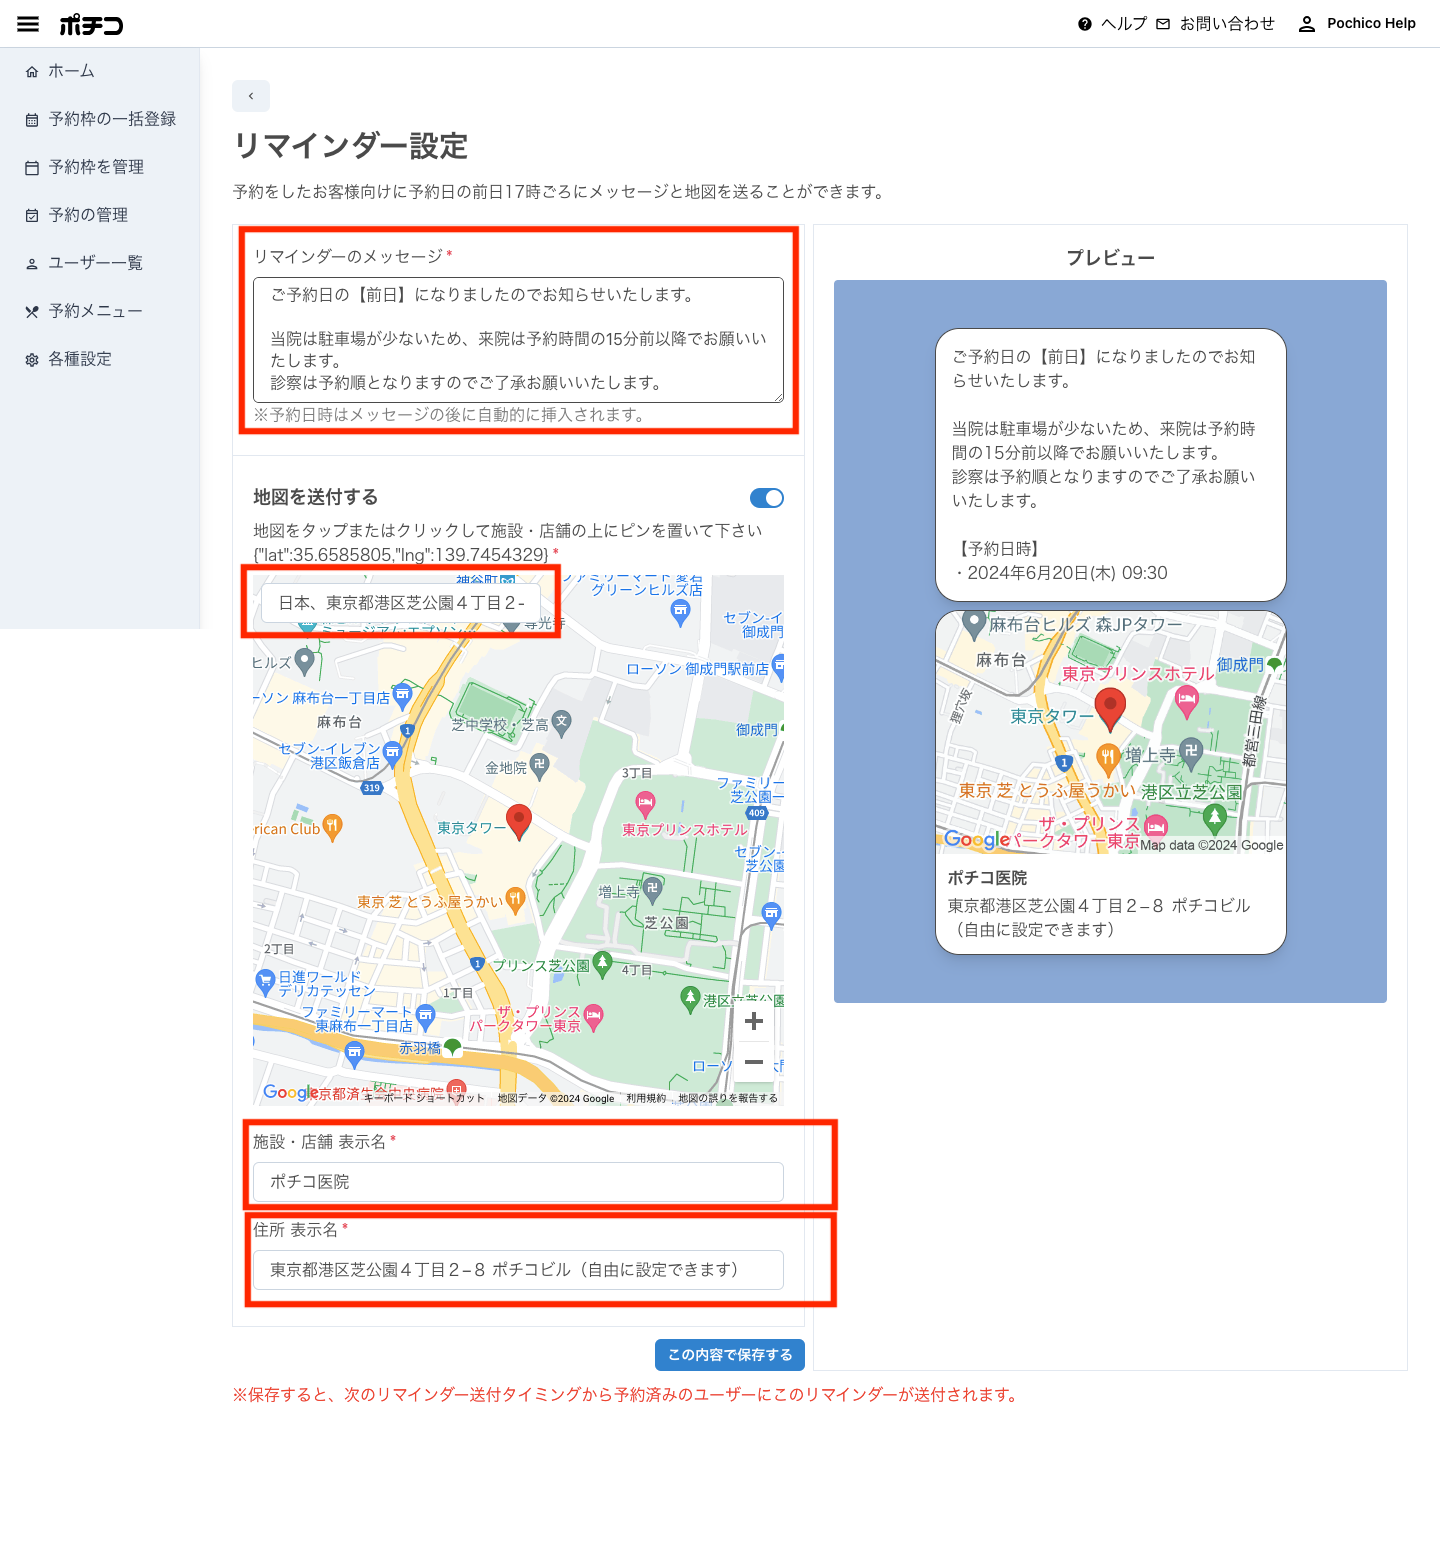Click the 利用規約 link on the map
The width and height of the screenshot is (1440, 1551).
coord(646,1098)
